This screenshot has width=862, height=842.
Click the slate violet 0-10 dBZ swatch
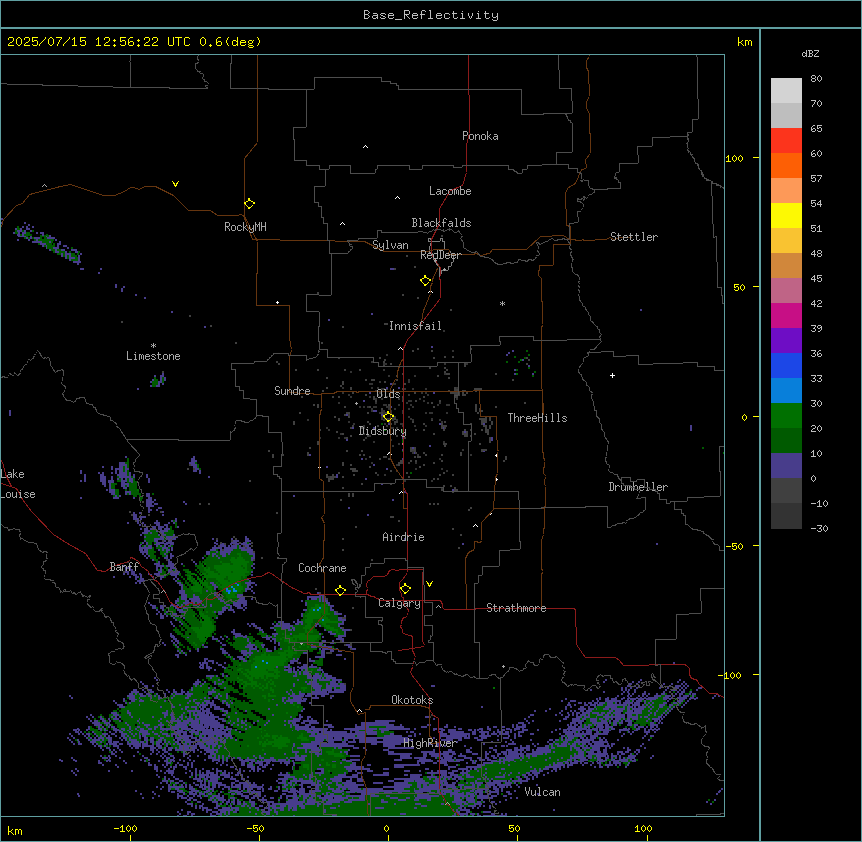tap(786, 466)
